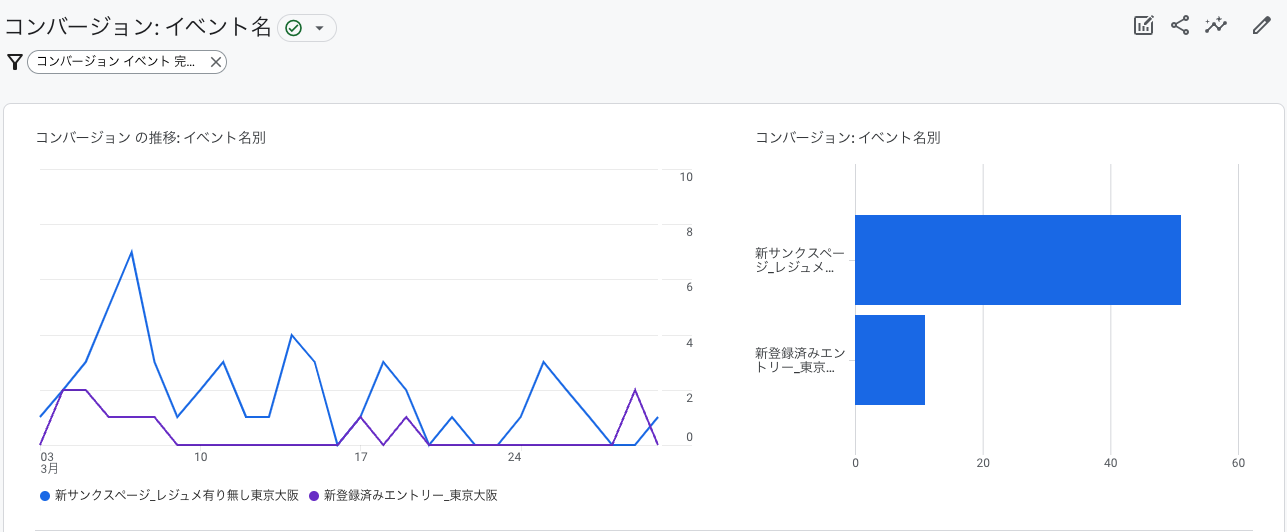
Task: Click the x-axis date label 03 3月
Action: pos(48,462)
